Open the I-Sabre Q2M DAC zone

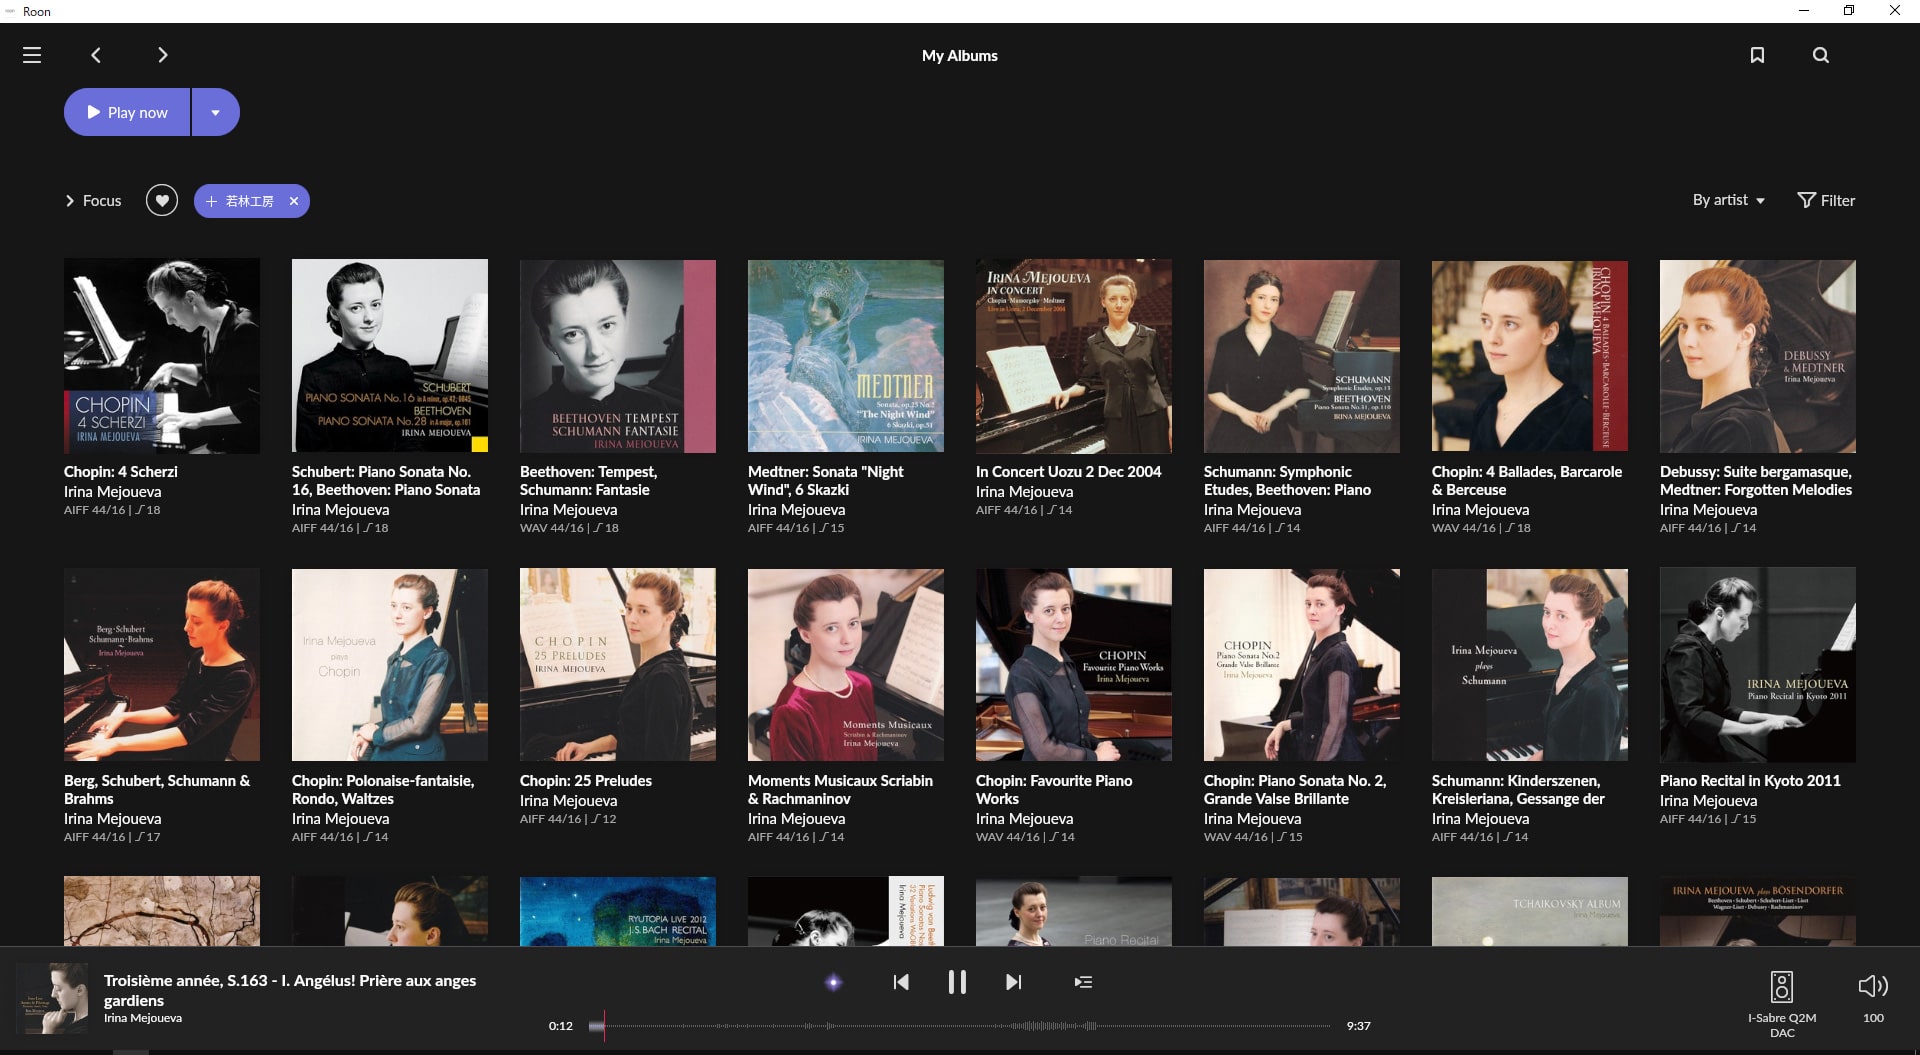(x=1782, y=1003)
